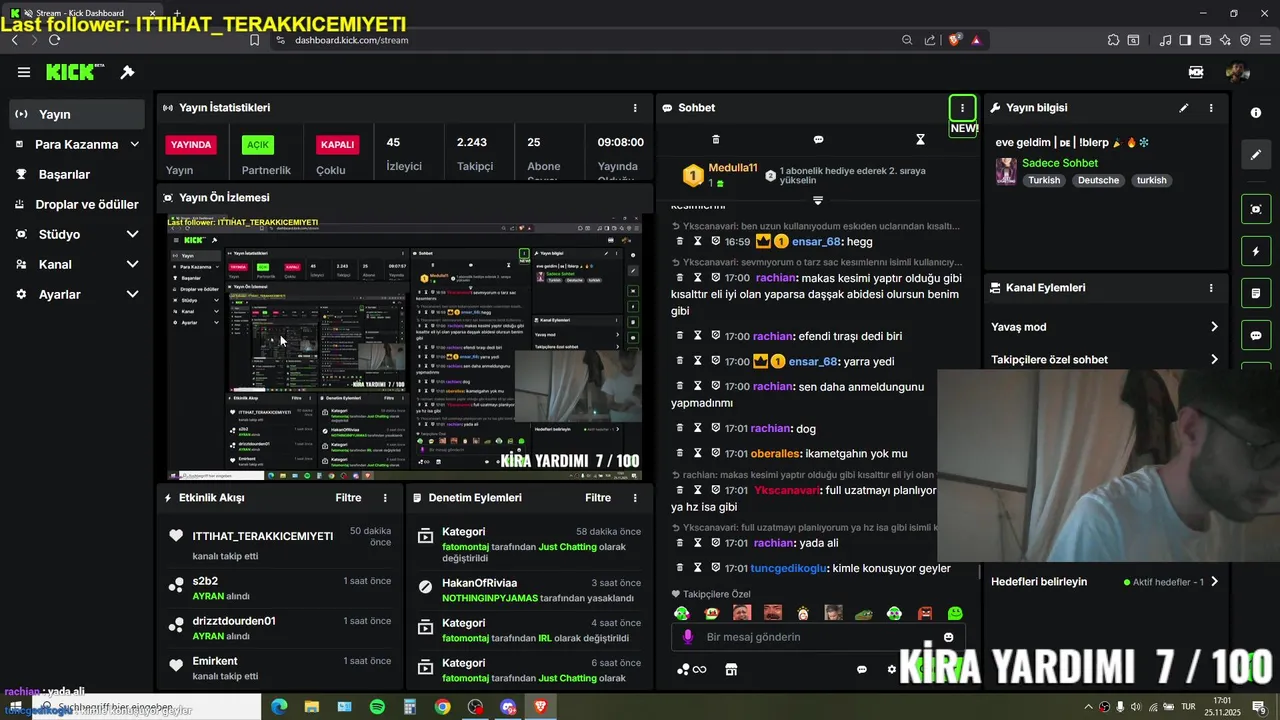Open Sohbet panel three-dot menu
Viewport: 1280px width, 720px height.
962,107
